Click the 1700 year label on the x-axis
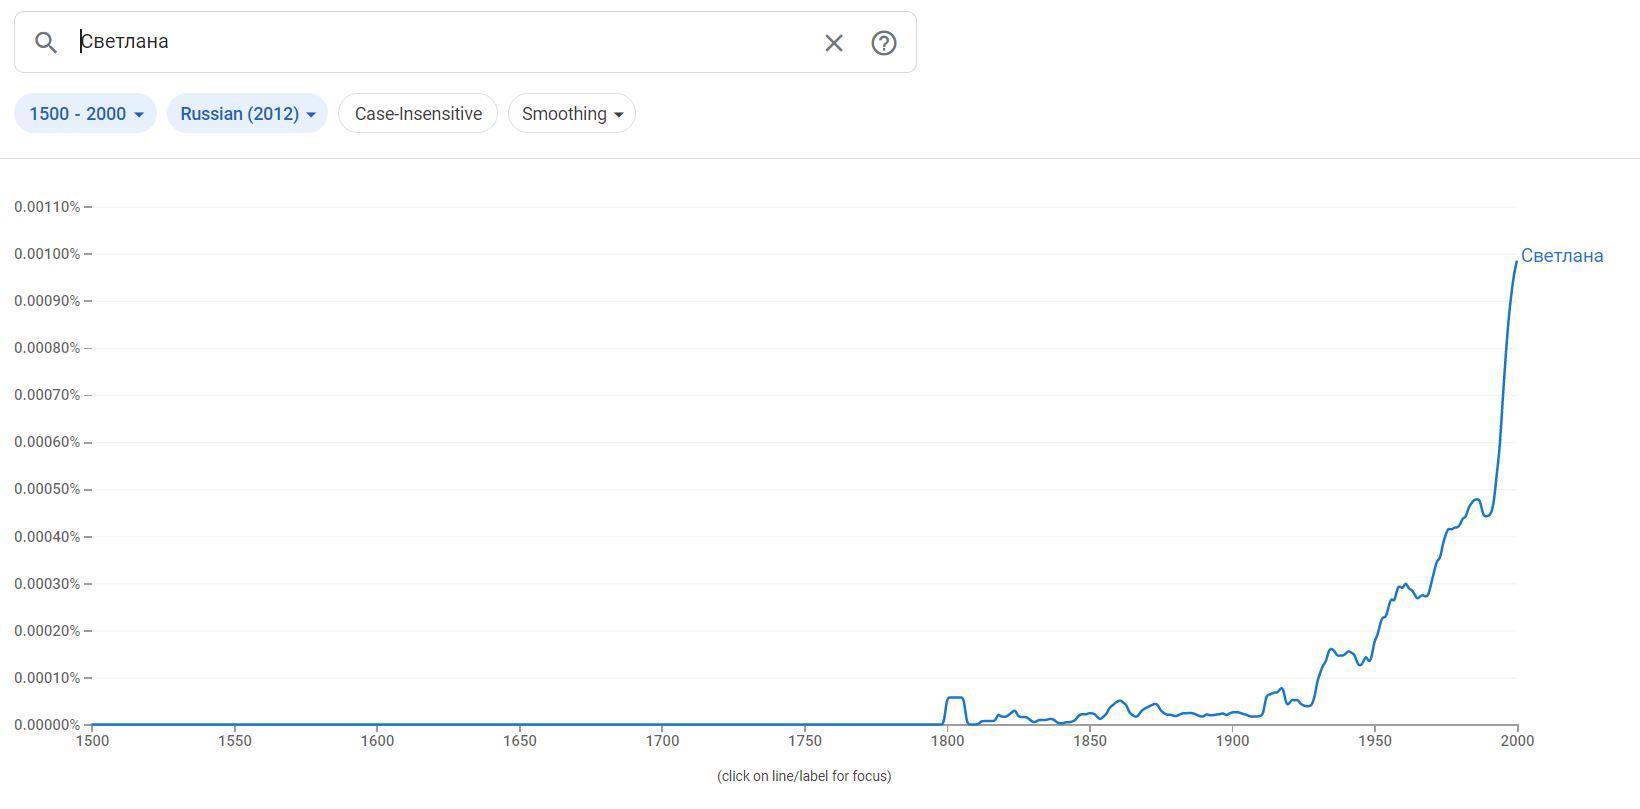Image resolution: width=1640 pixels, height=809 pixels. [662, 741]
